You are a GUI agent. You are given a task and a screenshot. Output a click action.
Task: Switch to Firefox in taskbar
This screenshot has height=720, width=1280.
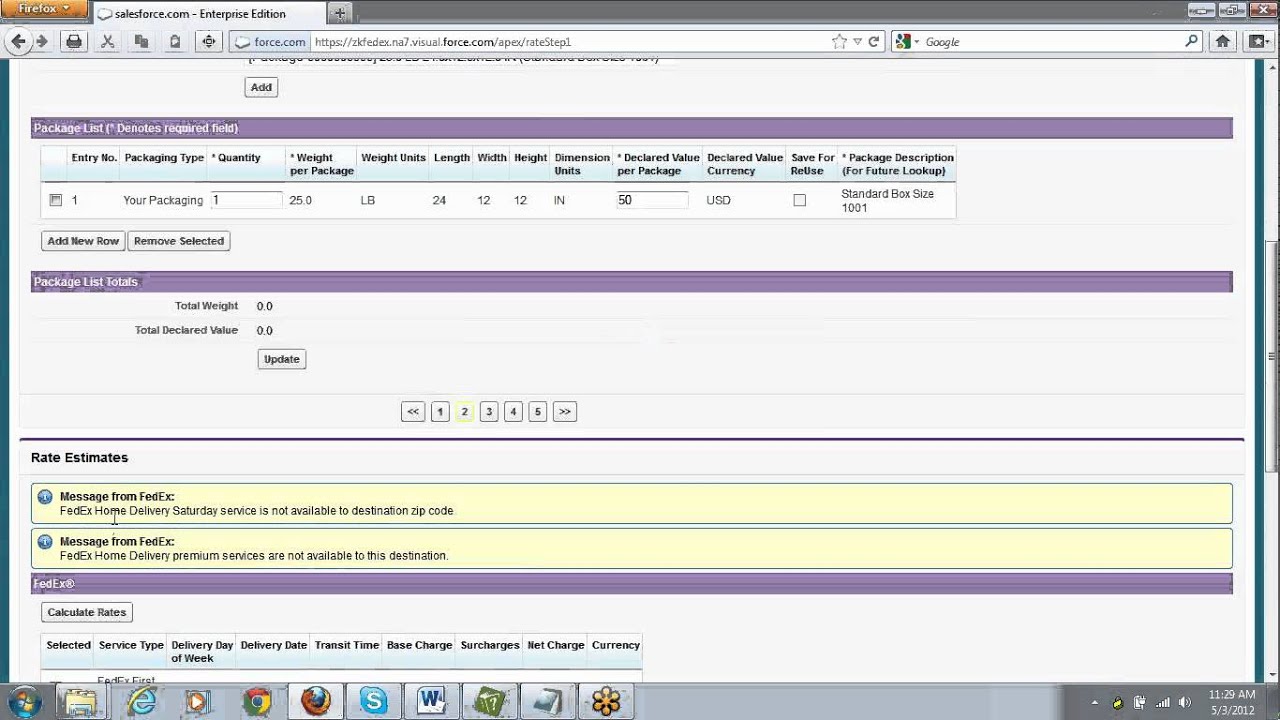pyautogui.click(x=316, y=702)
